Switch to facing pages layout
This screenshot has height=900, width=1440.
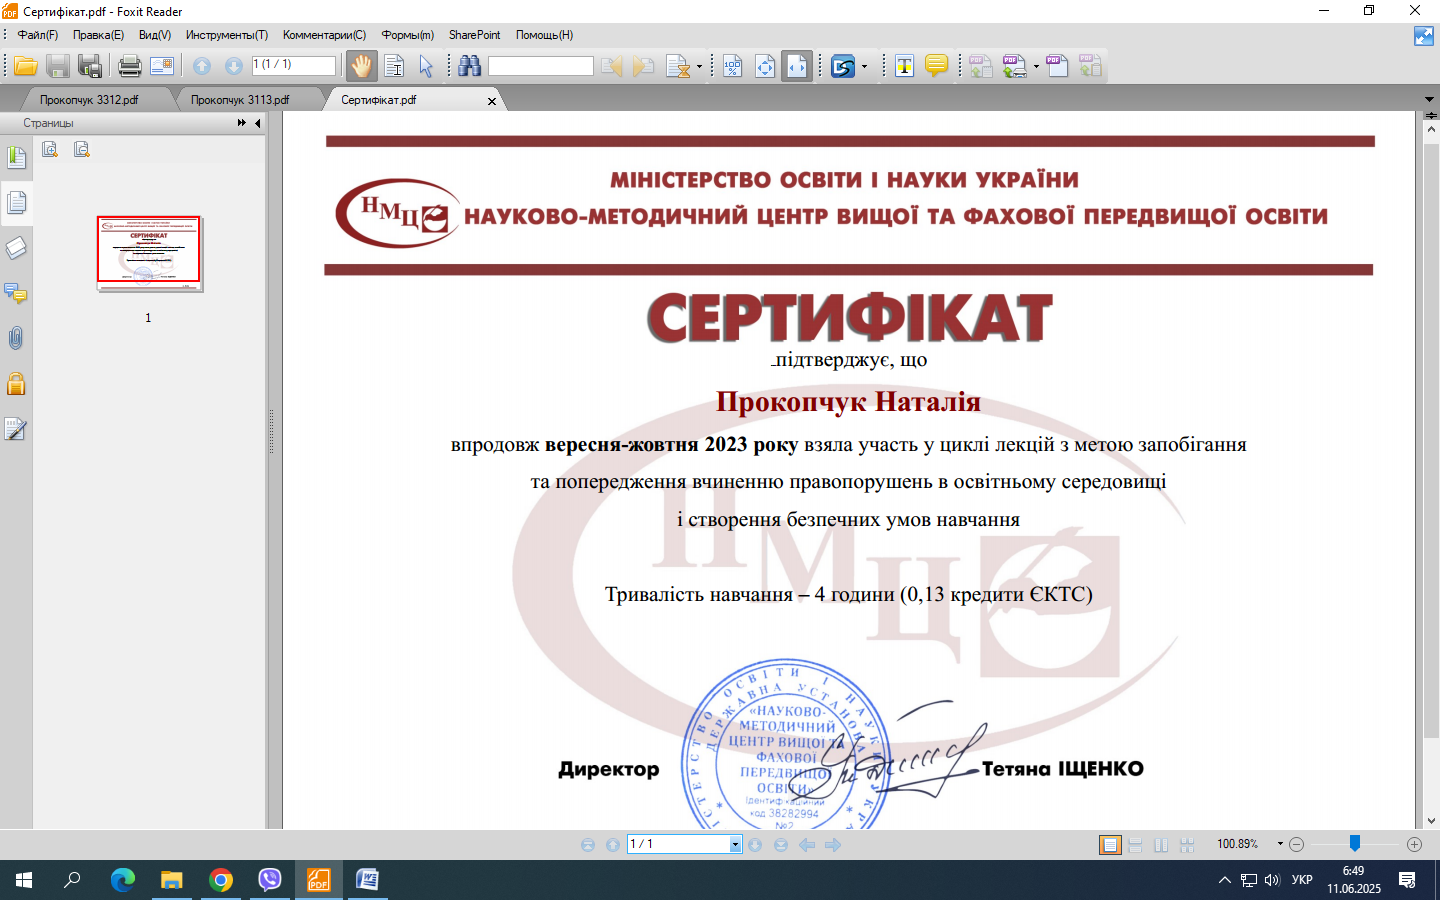click(x=1161, y=845)
